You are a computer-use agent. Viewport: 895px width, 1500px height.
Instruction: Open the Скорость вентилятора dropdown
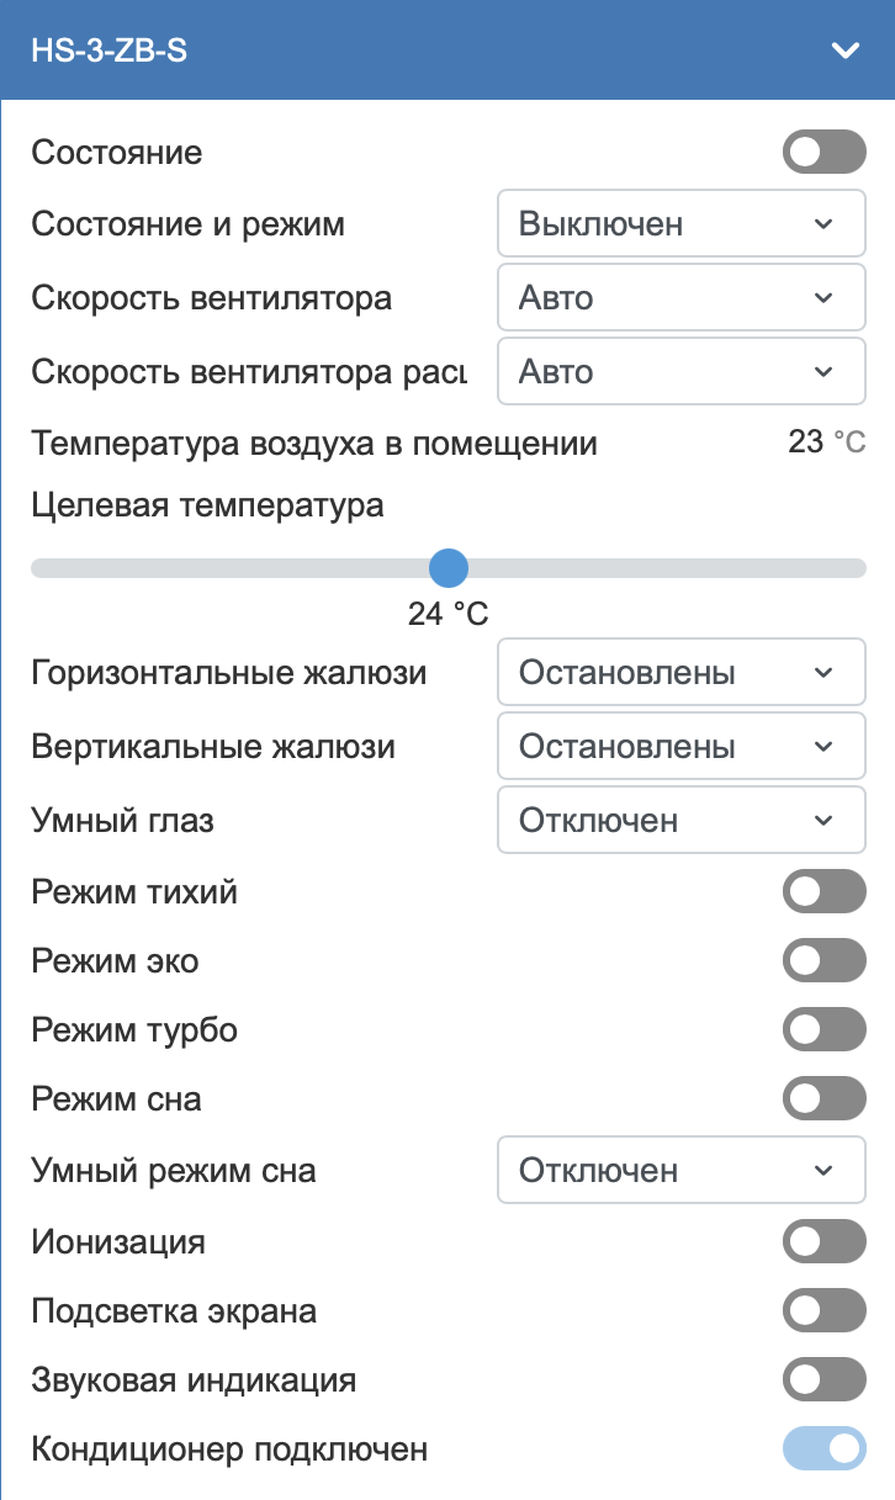(681, 298)
